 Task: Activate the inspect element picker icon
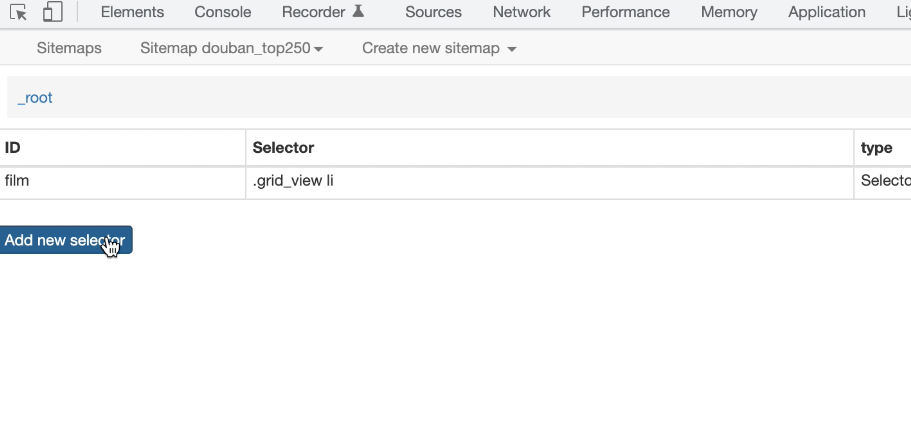tap(19, 12)
